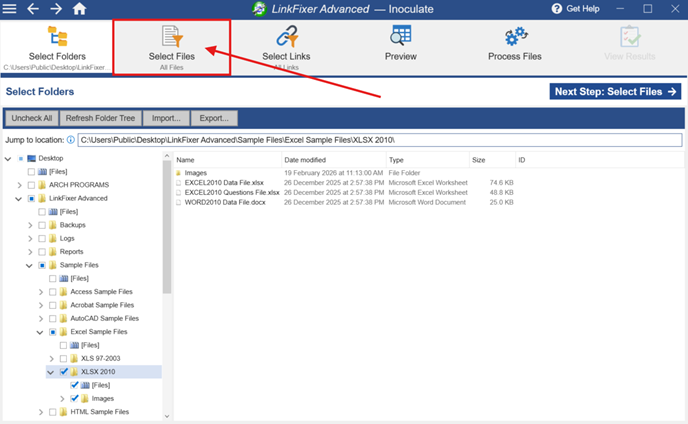This screenshot has width=688, height=424.
Task: Expand the Backups folder
Action: (x=30, y=225)
